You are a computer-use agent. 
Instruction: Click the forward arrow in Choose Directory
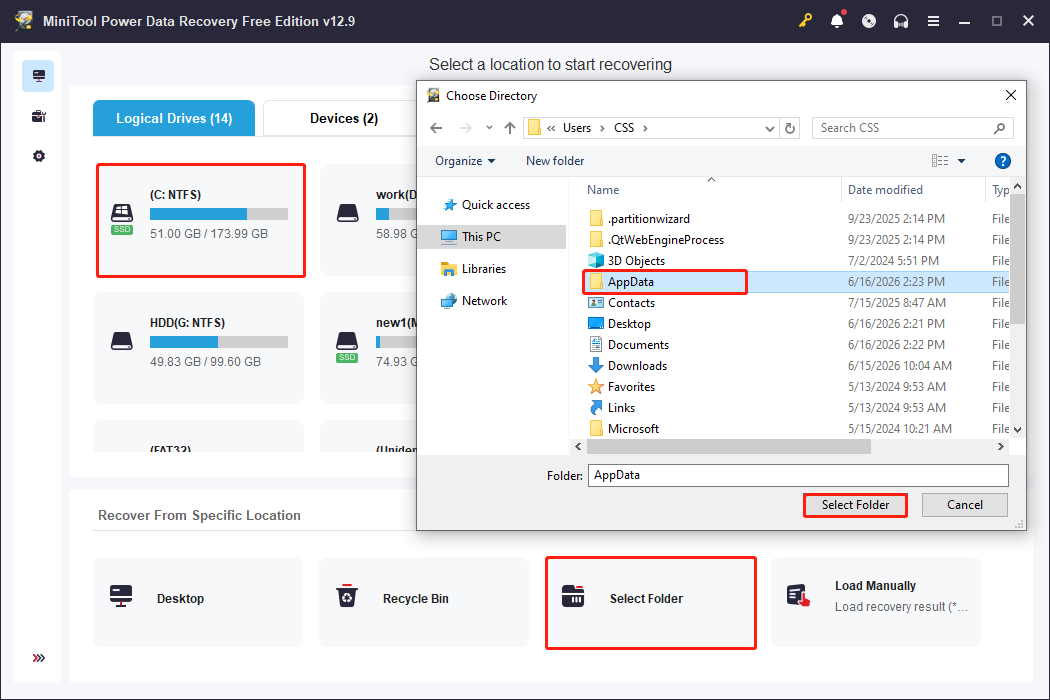[465, 128]
